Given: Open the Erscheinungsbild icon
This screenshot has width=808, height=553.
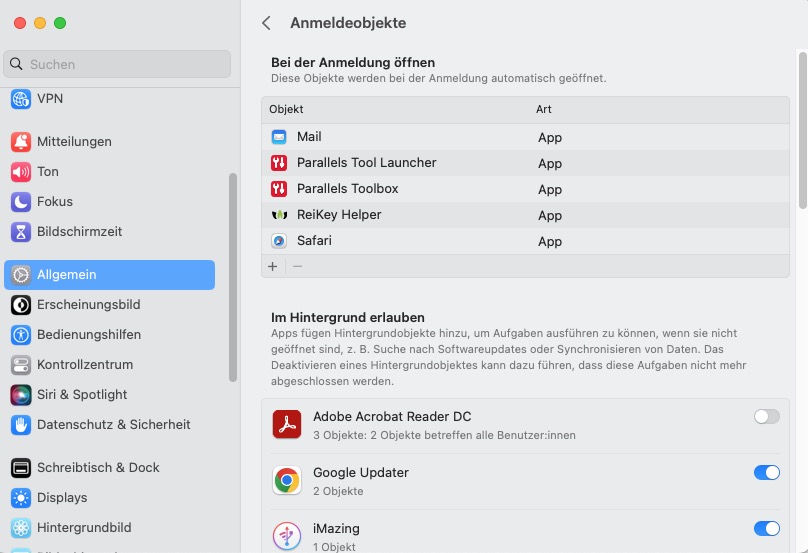Looking at the screenshot, I should tap(21, 305).
